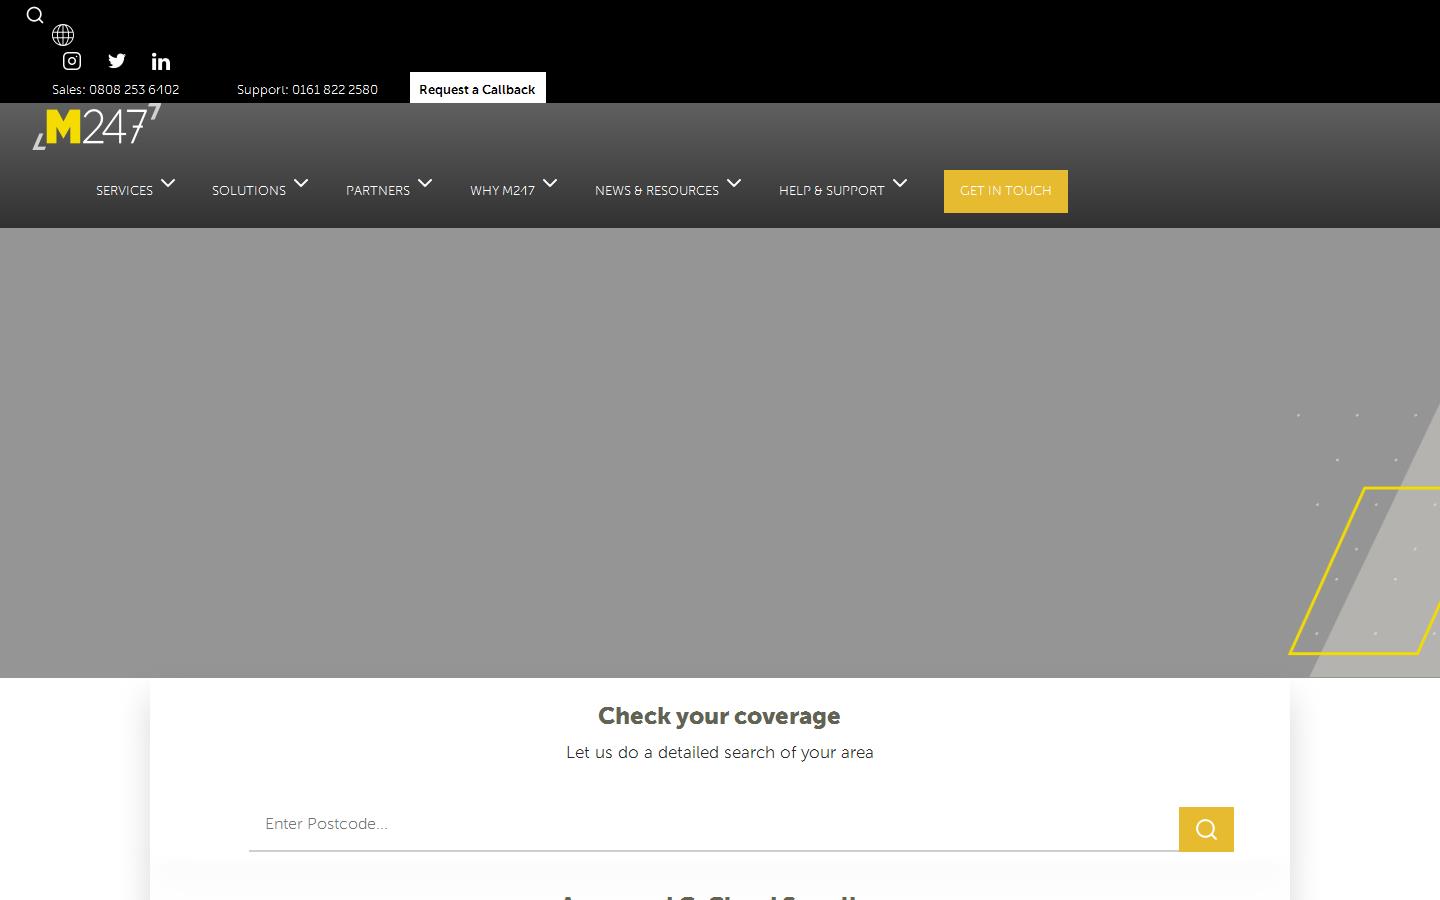Screen dimensions: 1440x900
Task: Expand the Why M247 chevron
Action: tap(550, 183)
